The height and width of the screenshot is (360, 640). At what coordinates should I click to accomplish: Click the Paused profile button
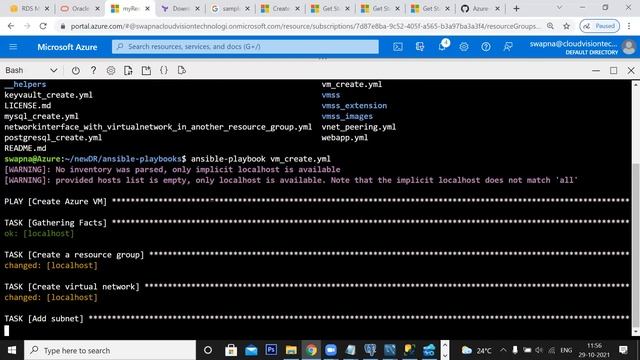coord(599,26)
